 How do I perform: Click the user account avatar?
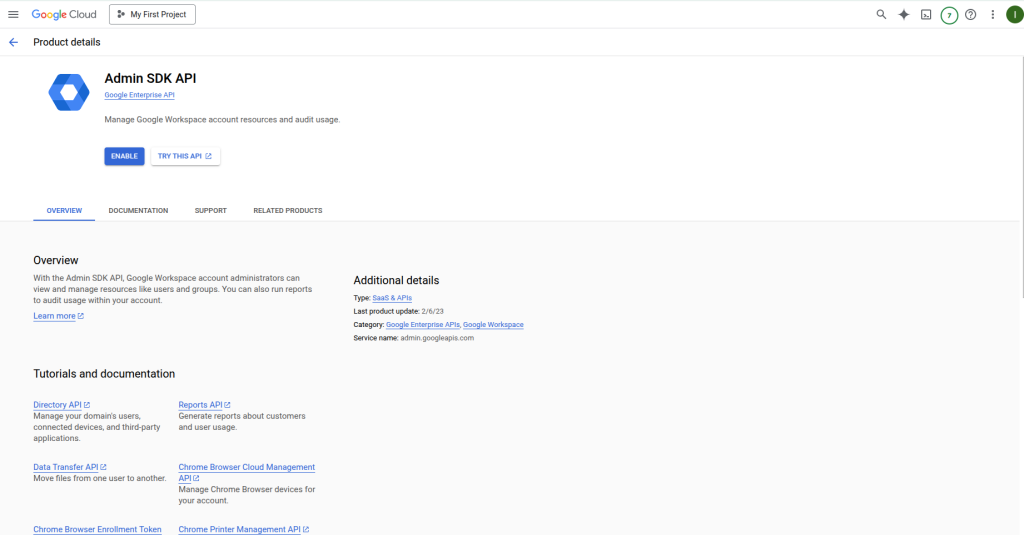(1013, 14)
